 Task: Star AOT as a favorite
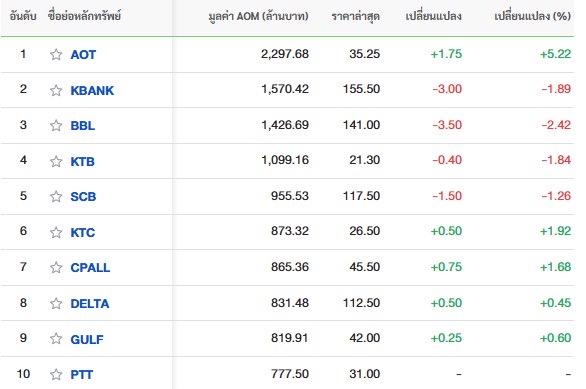(x=56, y=55)
